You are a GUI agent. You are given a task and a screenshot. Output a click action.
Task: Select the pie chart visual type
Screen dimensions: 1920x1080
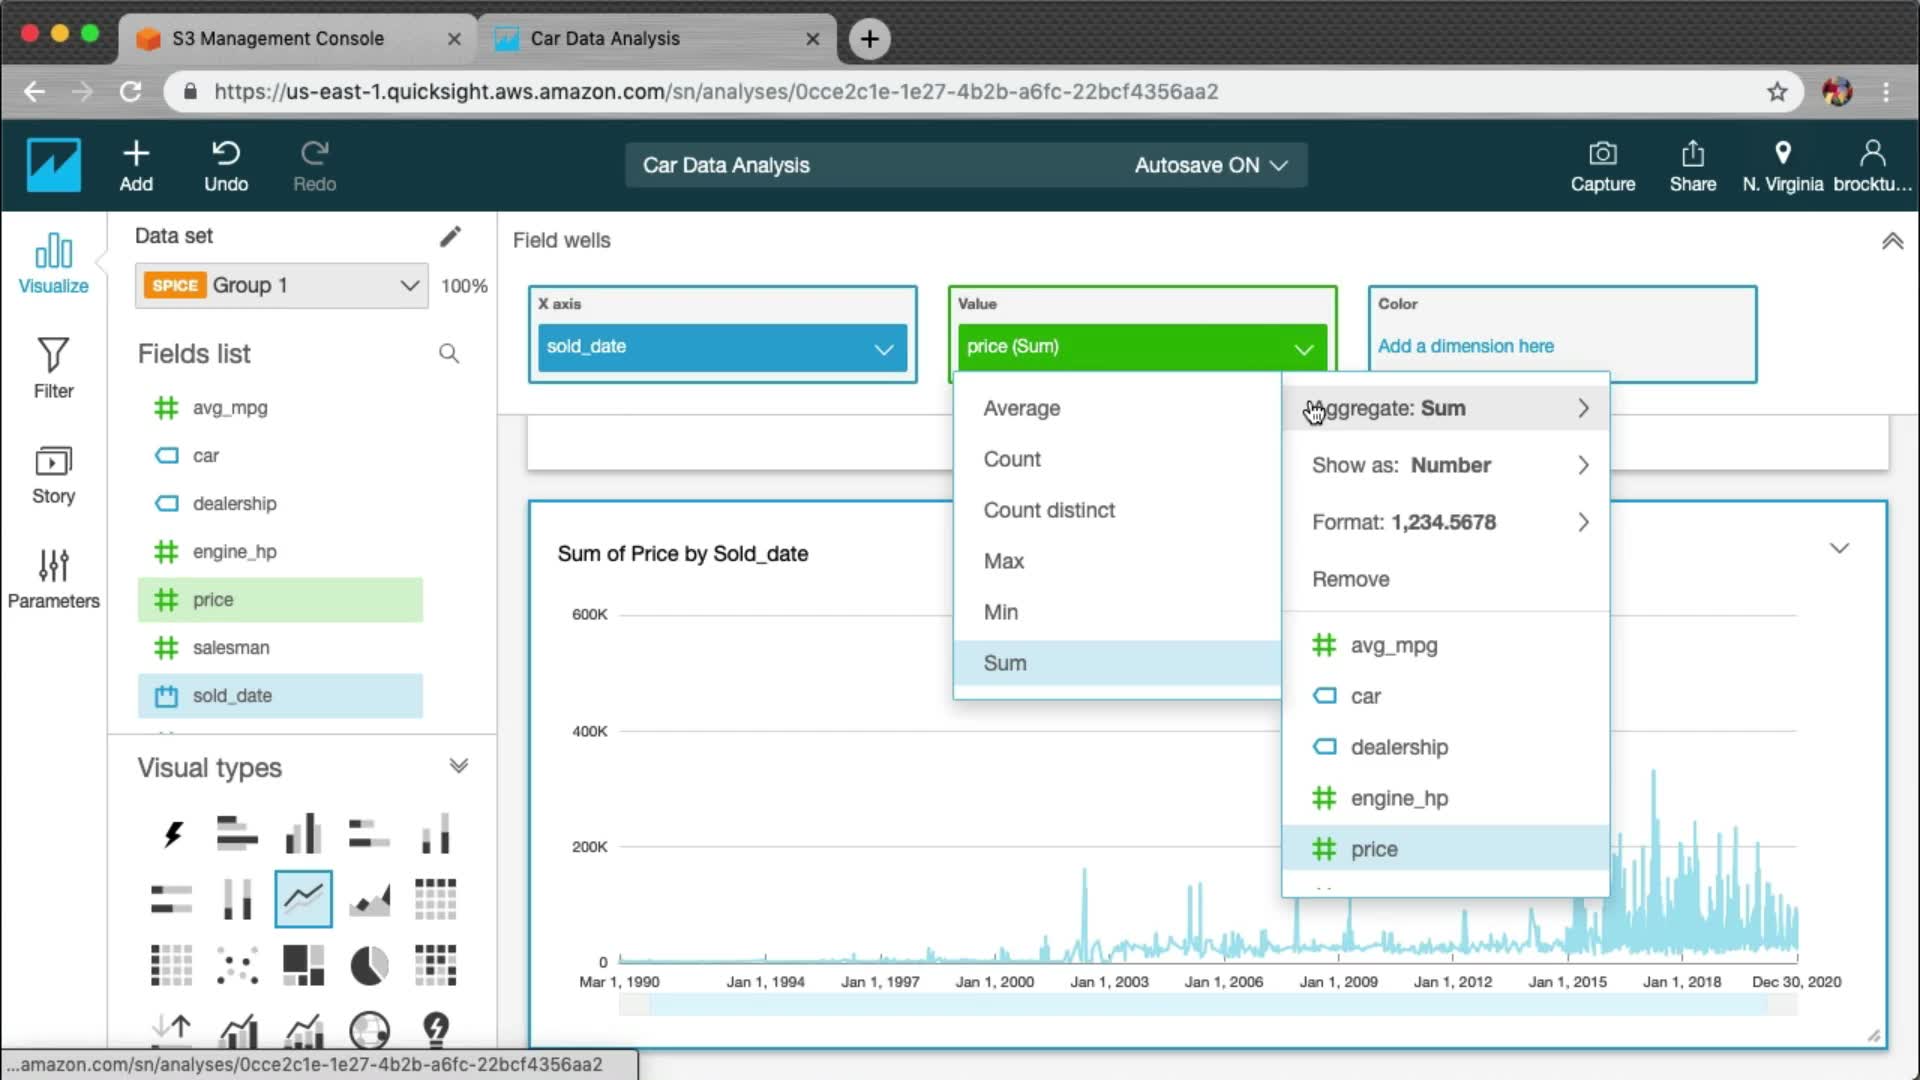pos(369,965)
